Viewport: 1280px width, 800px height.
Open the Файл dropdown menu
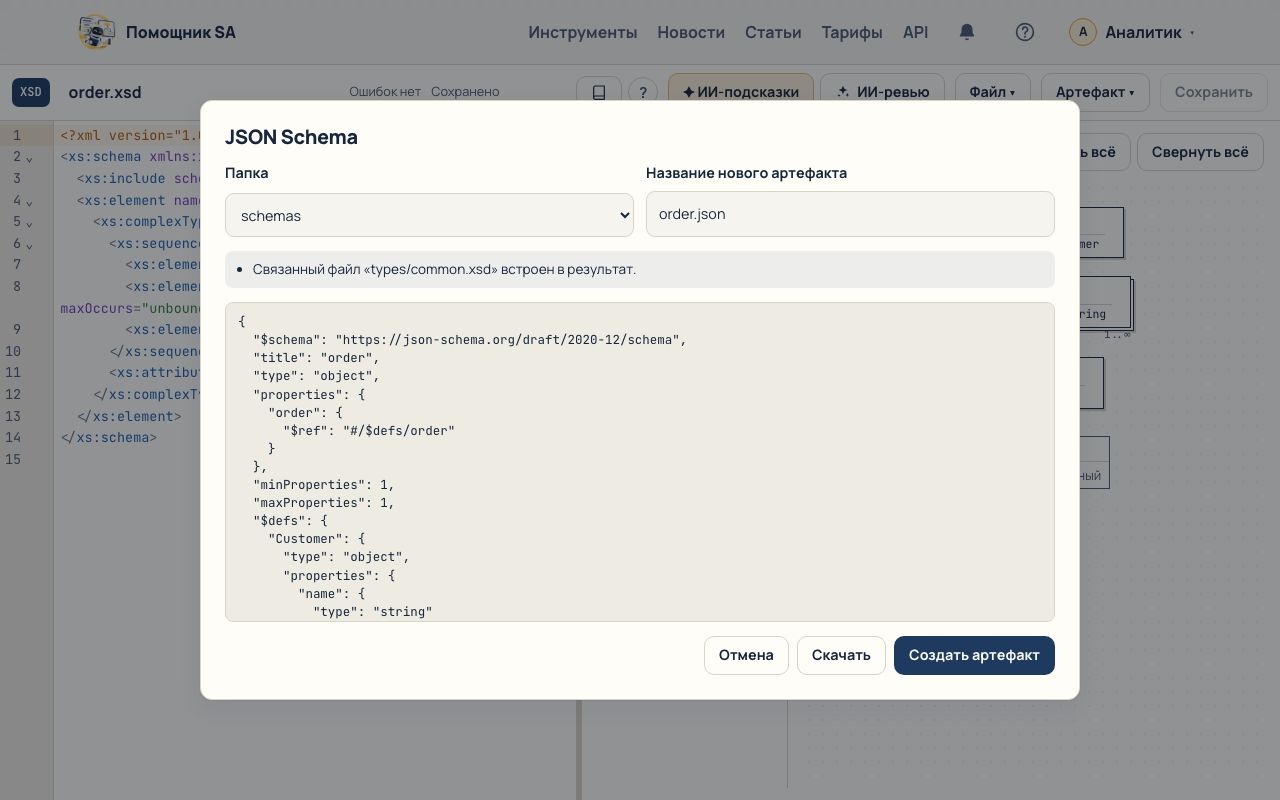click(x=992, y=92)
